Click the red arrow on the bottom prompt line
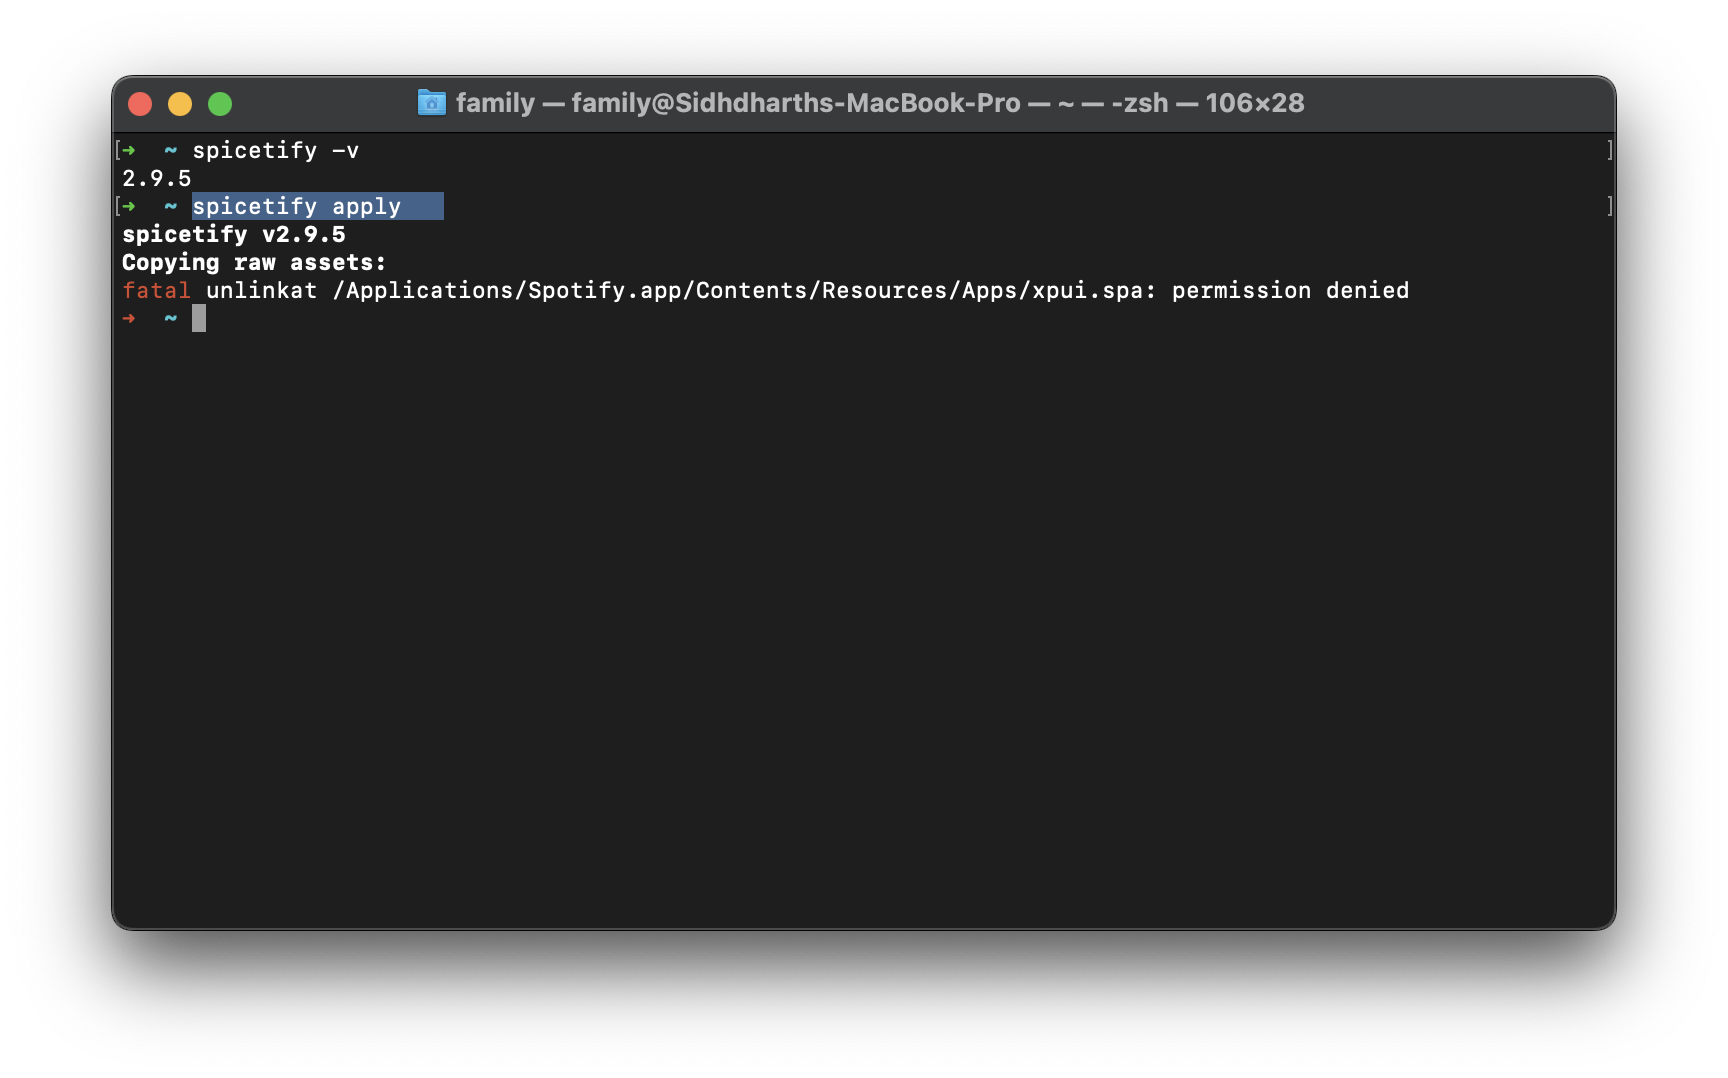This screenshot has width=1728, height=1078. tap(130, 317)
